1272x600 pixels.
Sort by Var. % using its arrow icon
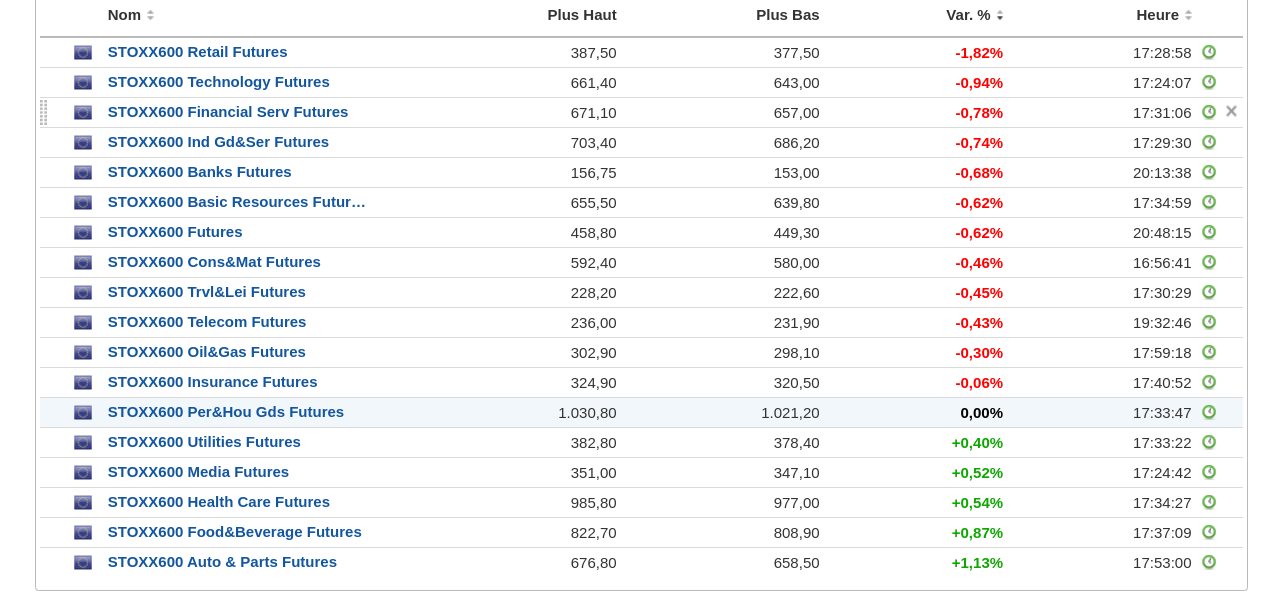point(1000,15)
